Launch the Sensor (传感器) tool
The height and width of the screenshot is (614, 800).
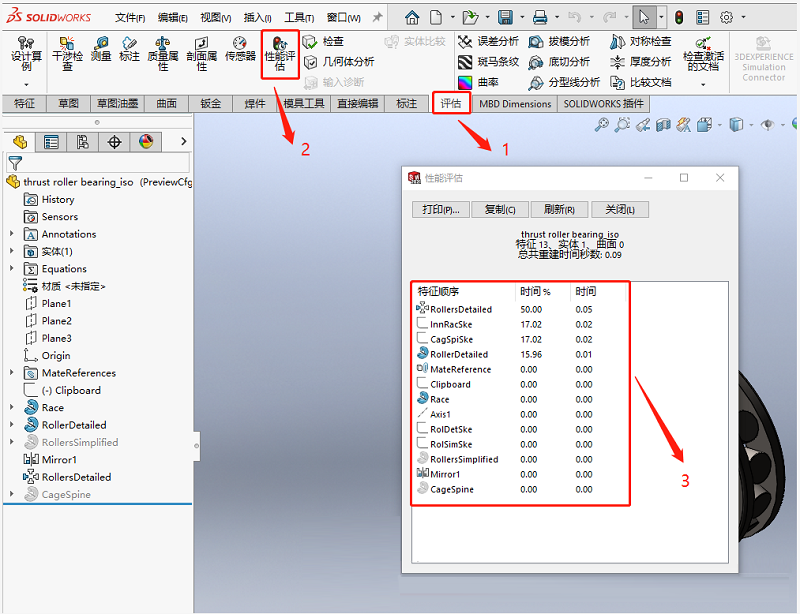240,50
